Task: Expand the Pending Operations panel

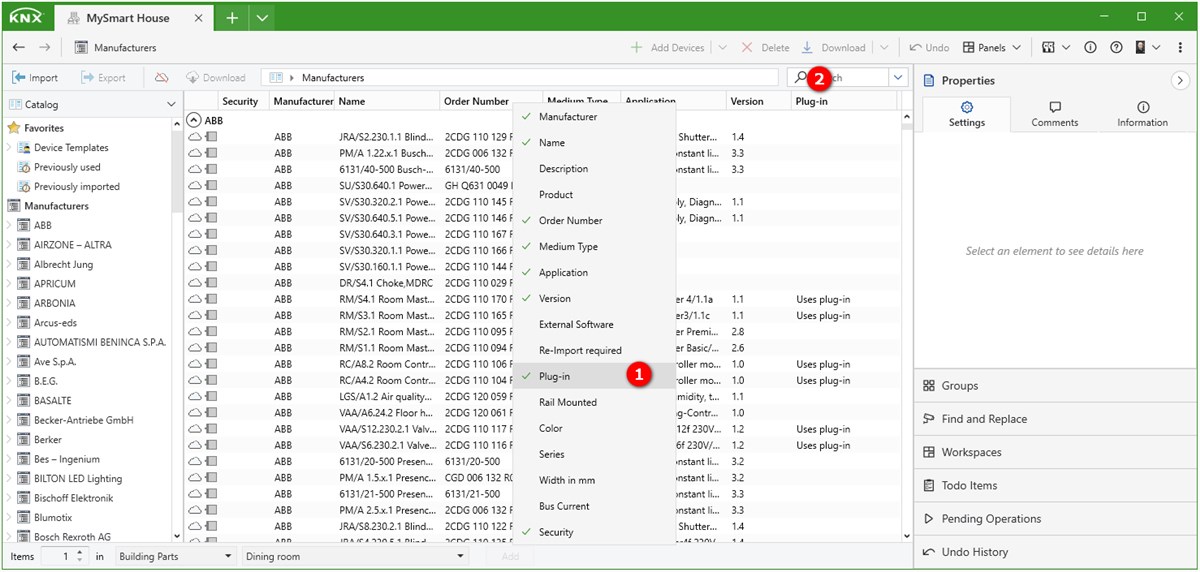Action: [x=1056, y=519]
